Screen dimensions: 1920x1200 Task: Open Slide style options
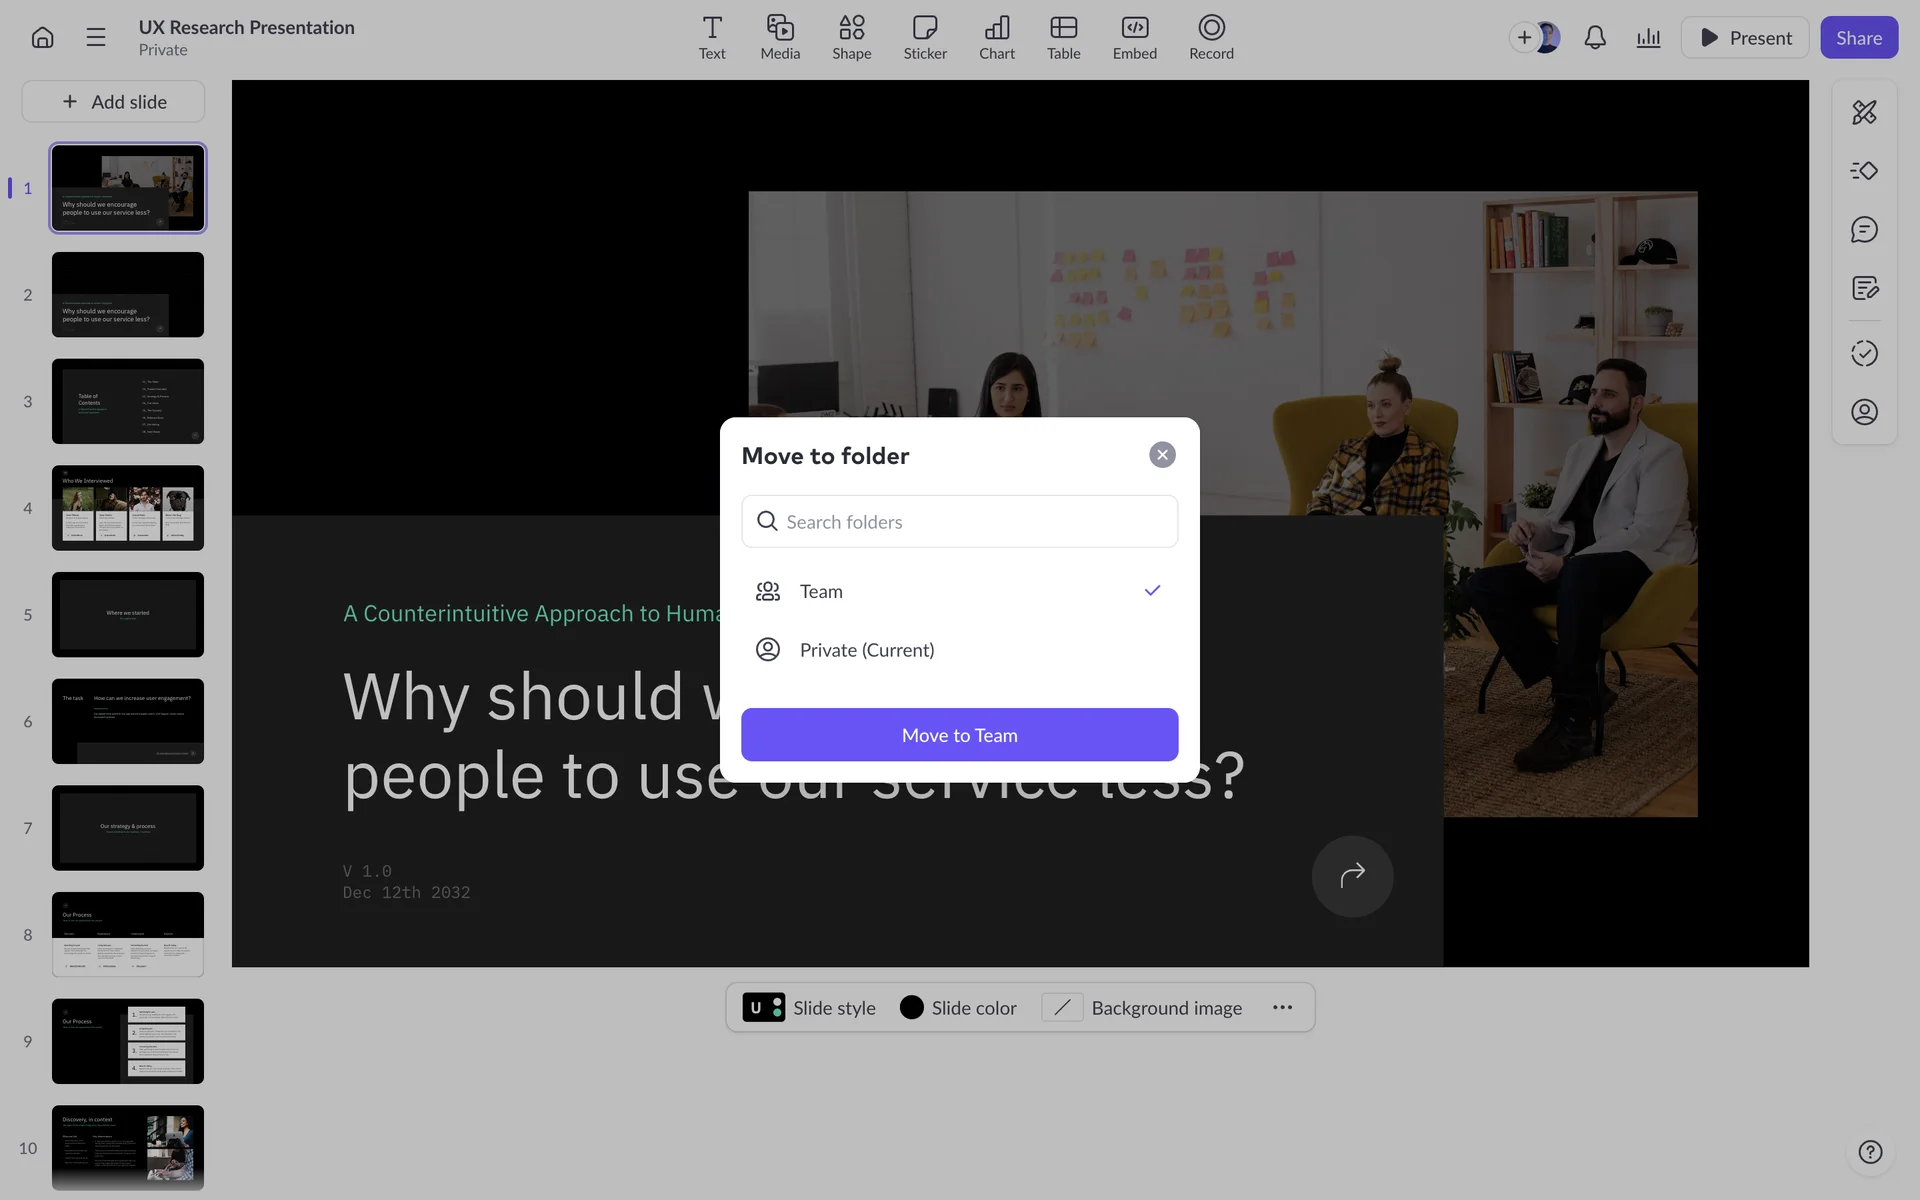(x=809, y=1008)
